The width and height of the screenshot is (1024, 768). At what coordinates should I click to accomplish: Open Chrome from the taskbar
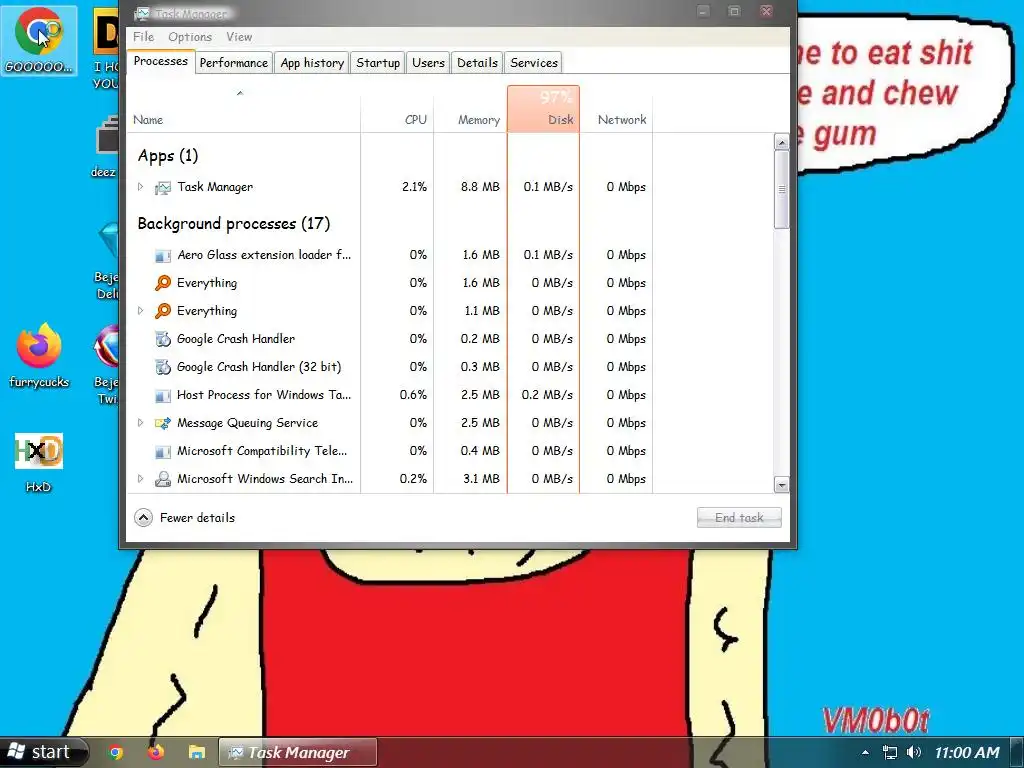(116, 752)
